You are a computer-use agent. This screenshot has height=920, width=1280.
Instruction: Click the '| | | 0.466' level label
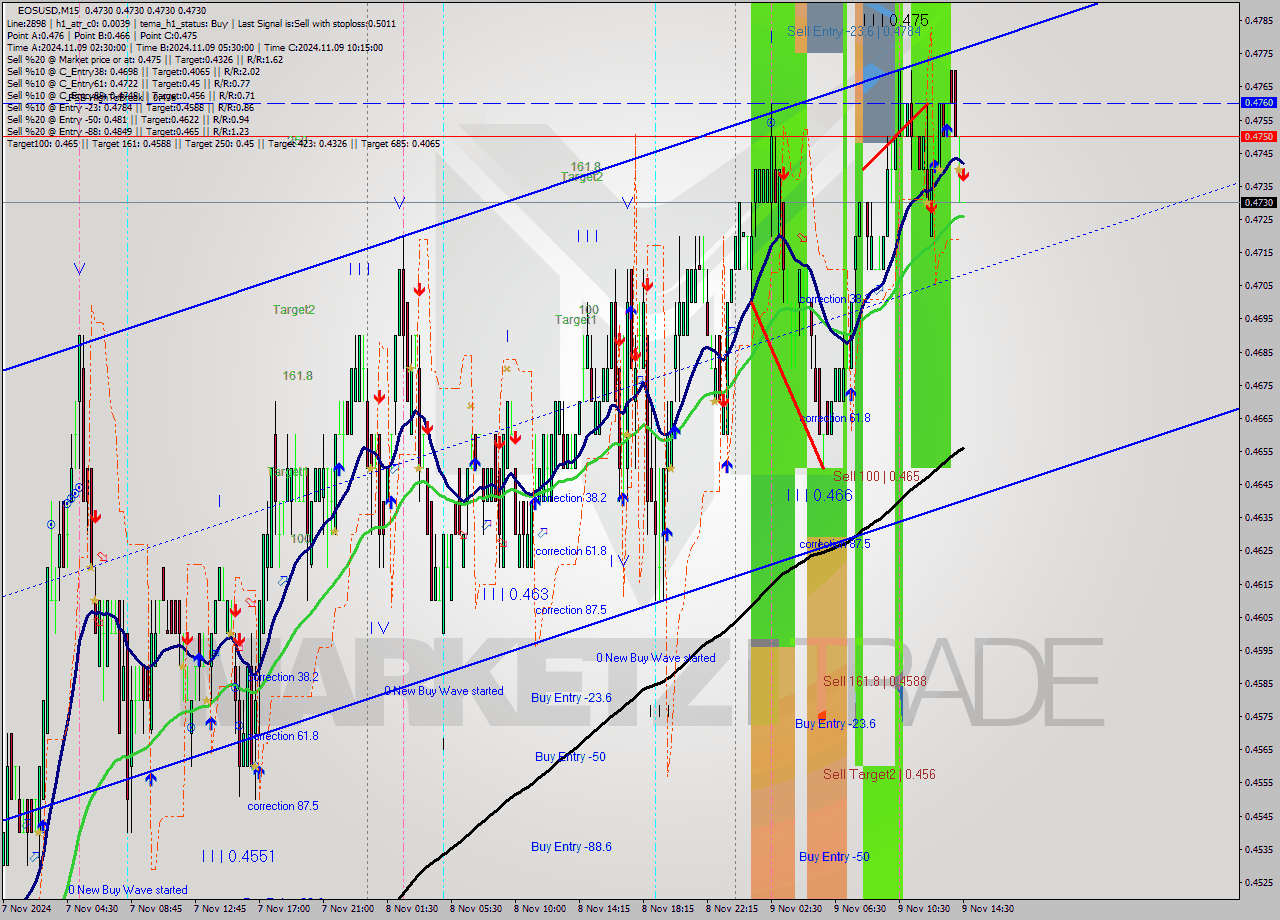click(819, 496)
